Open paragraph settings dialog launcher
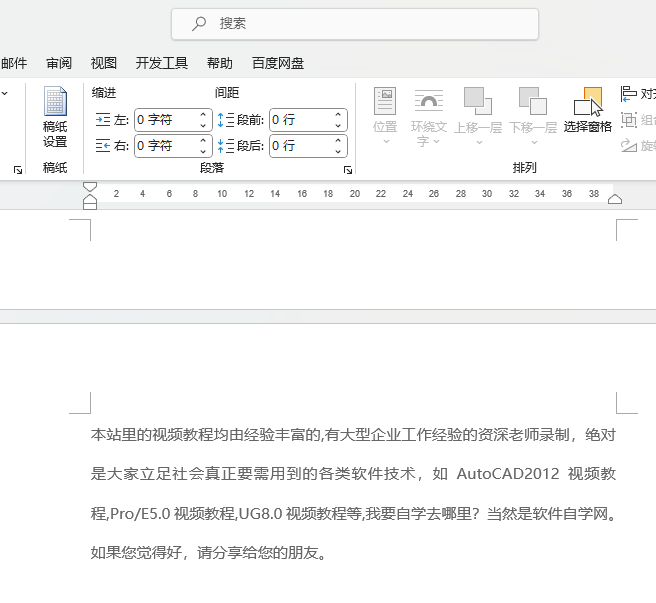Image resolution: width=656 pixels, height=603 pixels. tap(348, 169)
